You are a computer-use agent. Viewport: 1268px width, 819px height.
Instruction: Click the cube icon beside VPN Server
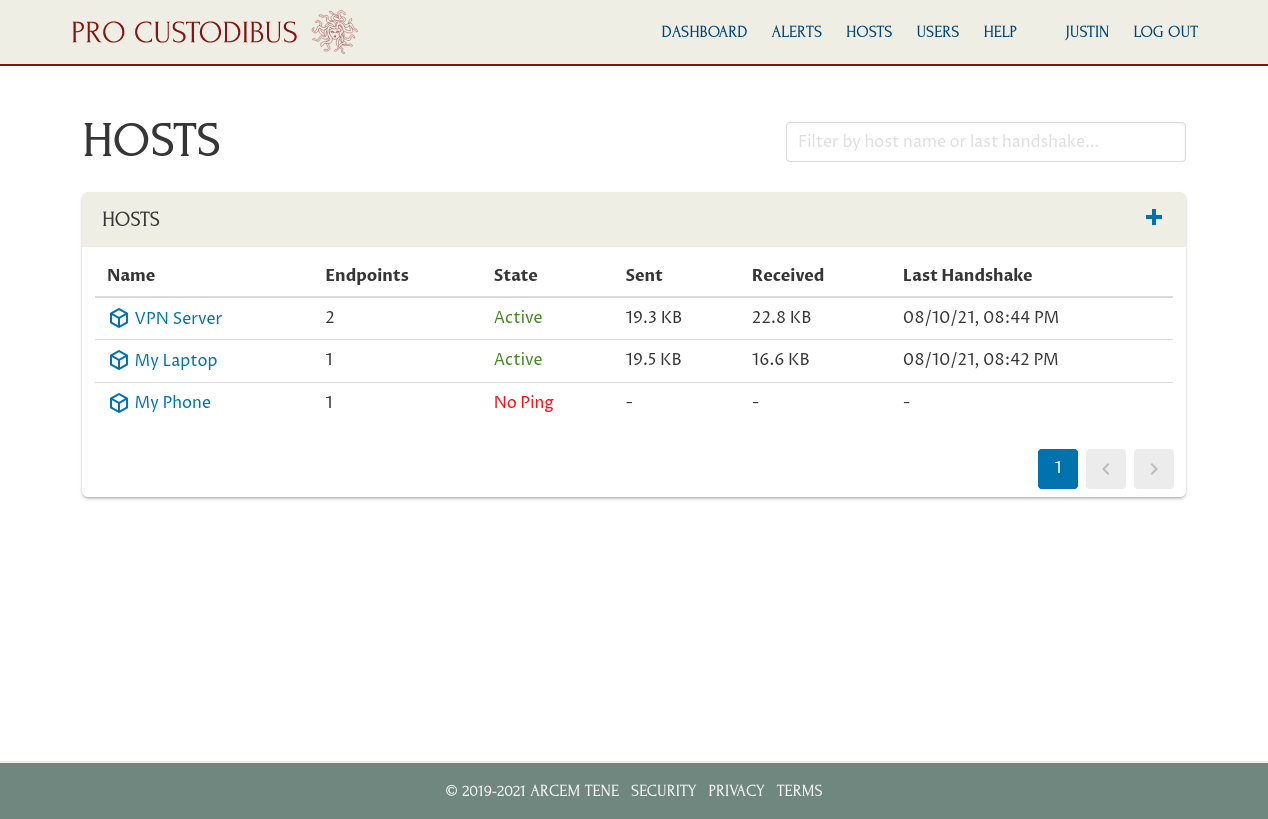(x=119, y=318)
